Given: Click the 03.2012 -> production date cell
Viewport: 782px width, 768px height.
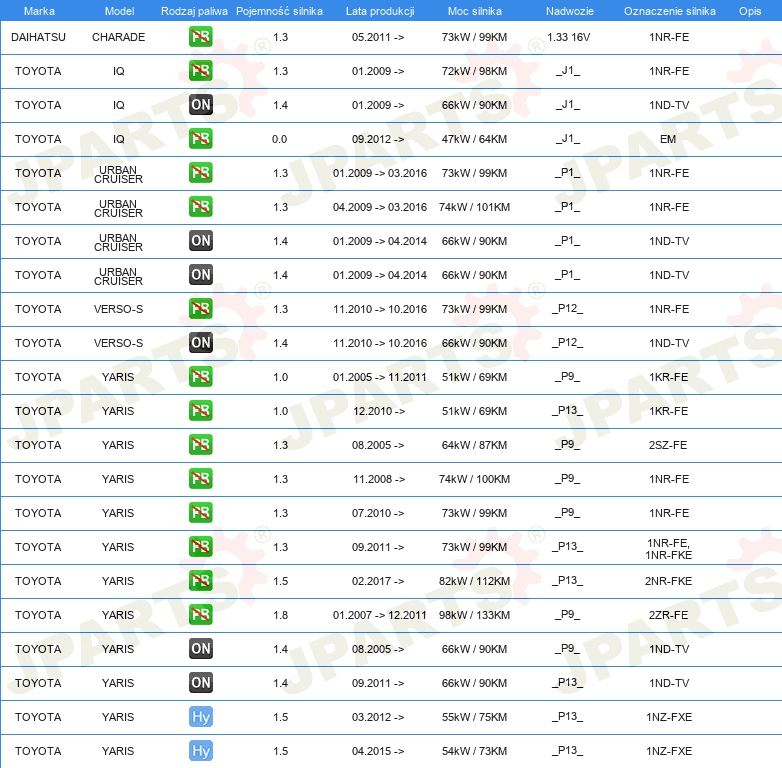Looking at the screenshot, I should (378, 717).
